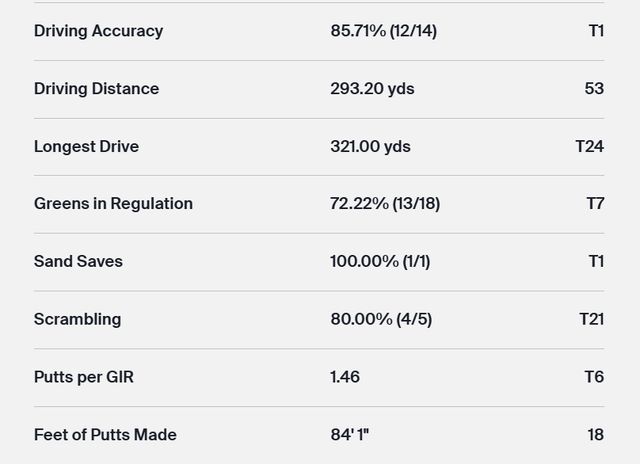Select the 100.00% (1/1) sand saves value
Screen dimensions: 640x464
pos(379,262)
